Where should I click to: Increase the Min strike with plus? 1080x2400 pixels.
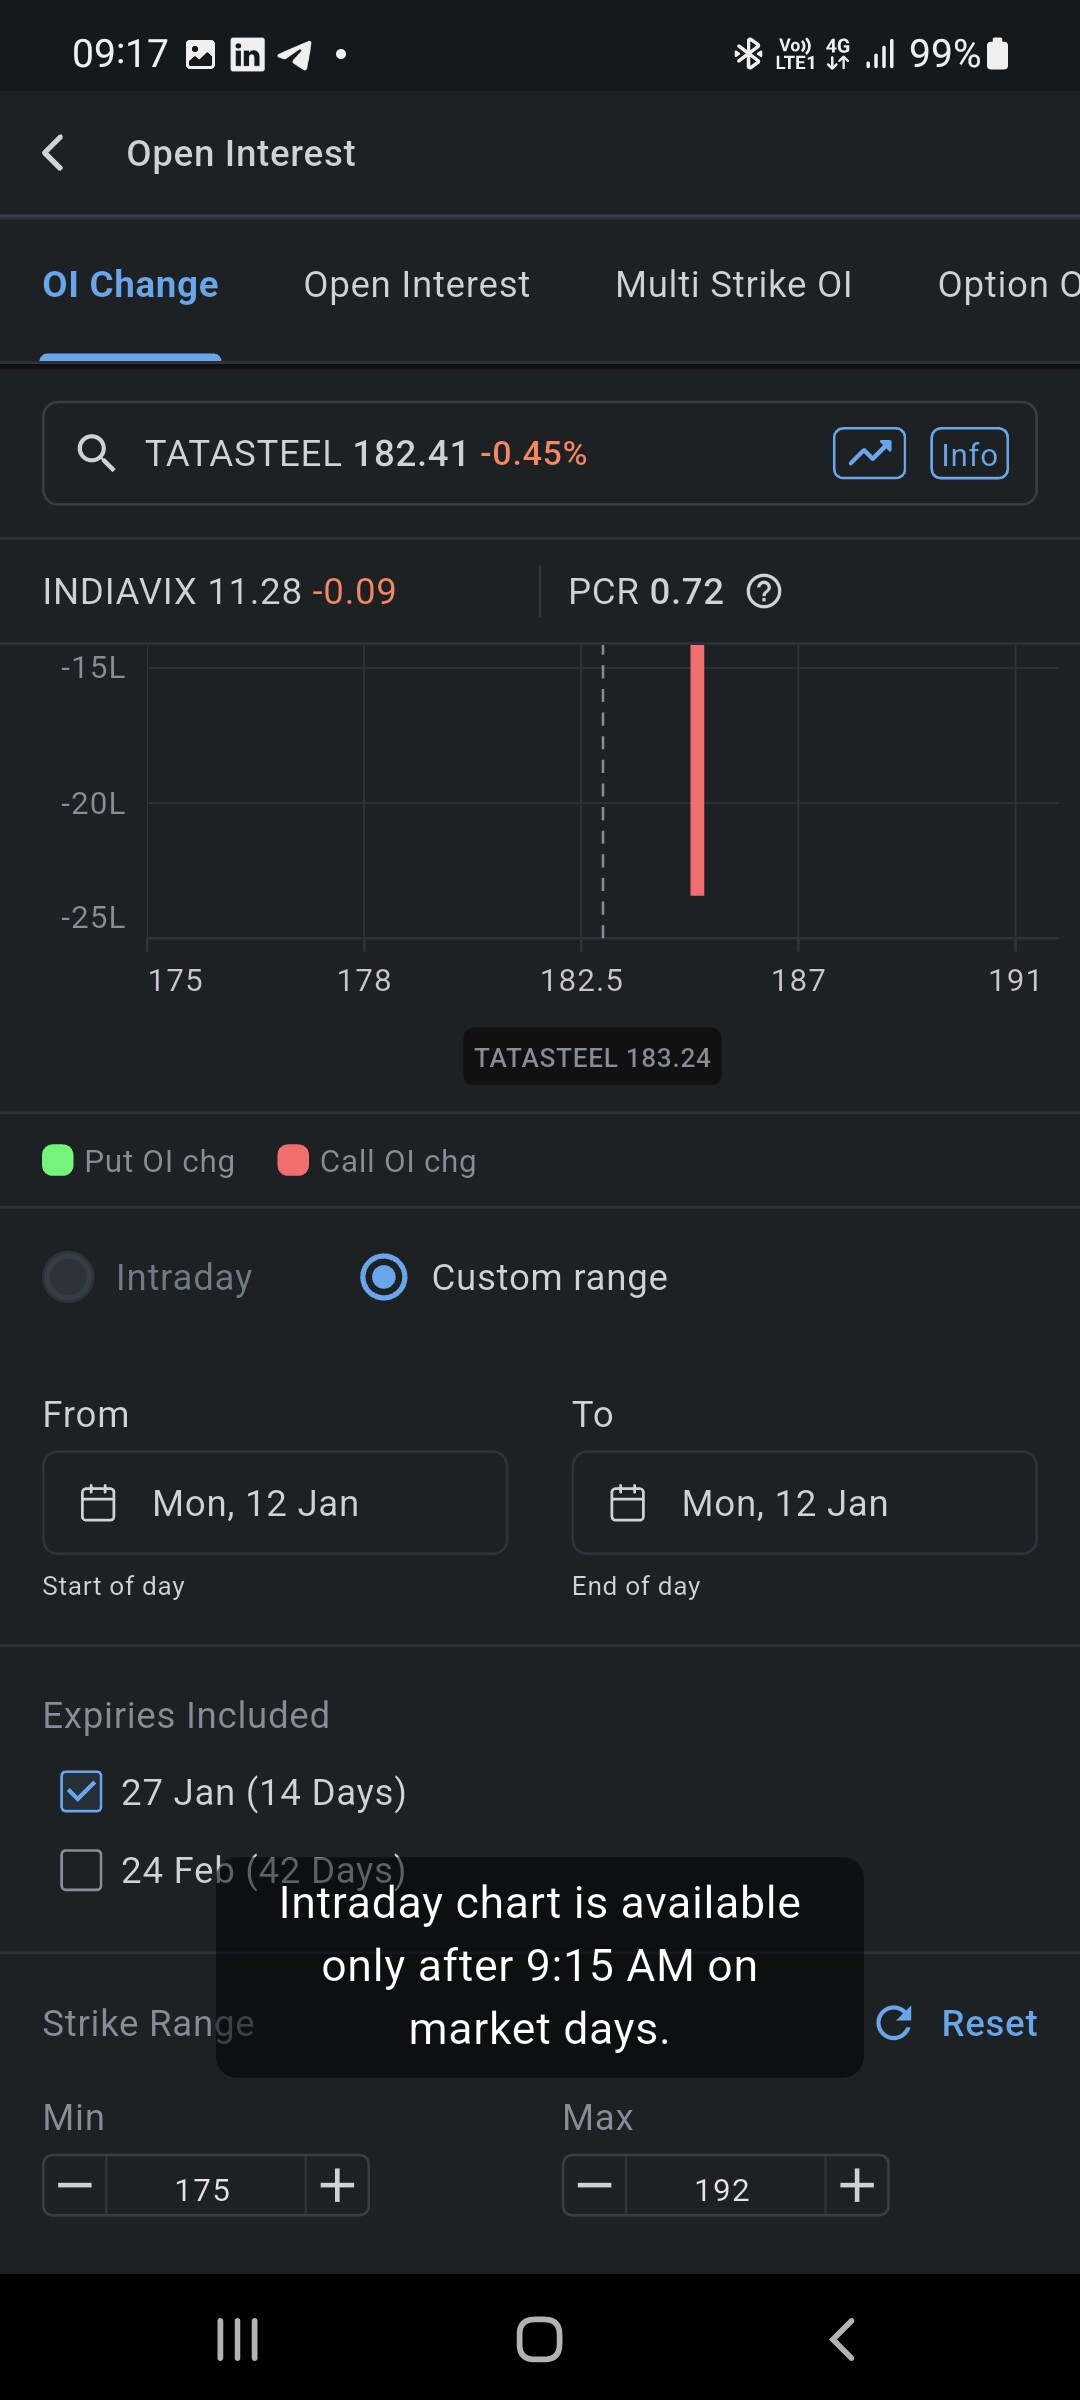[337, 2186]
